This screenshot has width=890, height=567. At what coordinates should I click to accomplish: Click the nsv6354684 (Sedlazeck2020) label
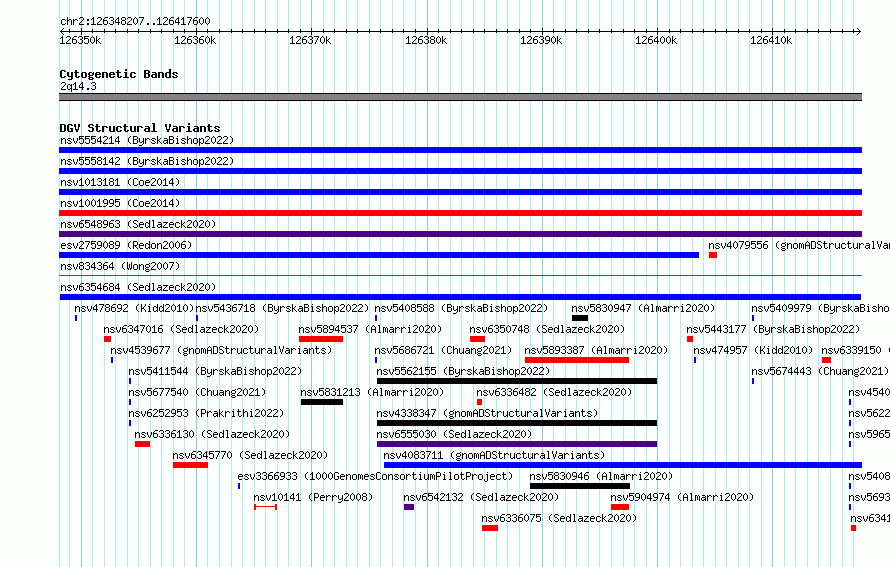(x=138, y=287)
